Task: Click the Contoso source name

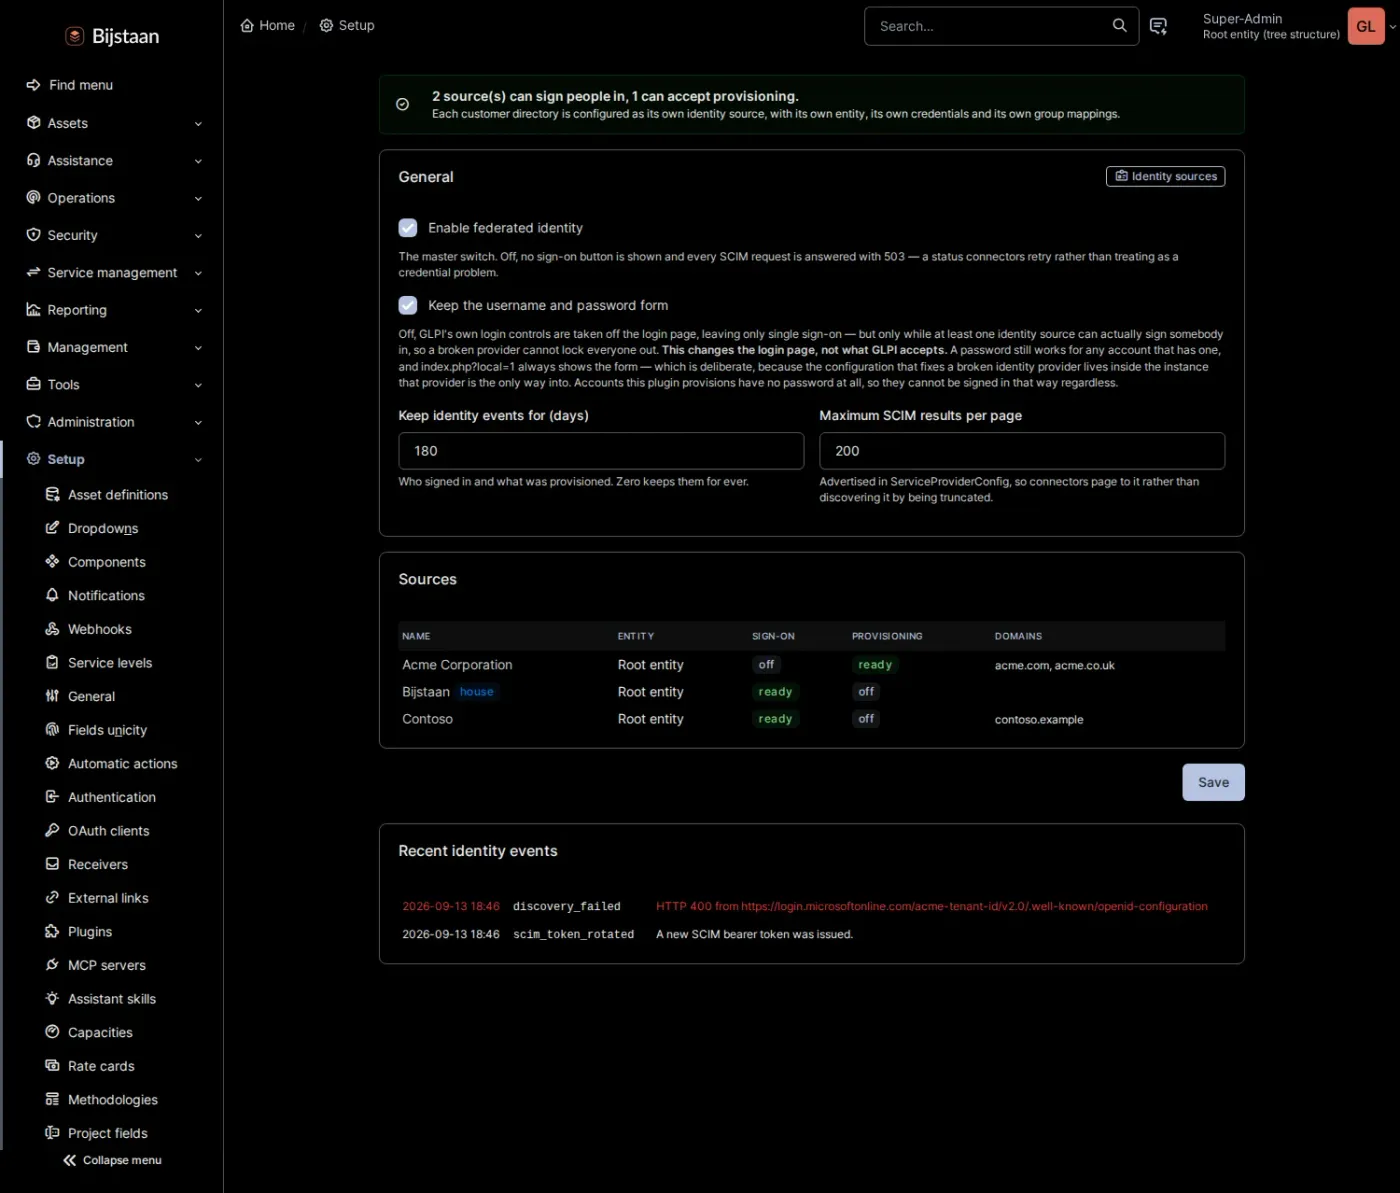Action: pyautogui.click(x=427, y=719)
